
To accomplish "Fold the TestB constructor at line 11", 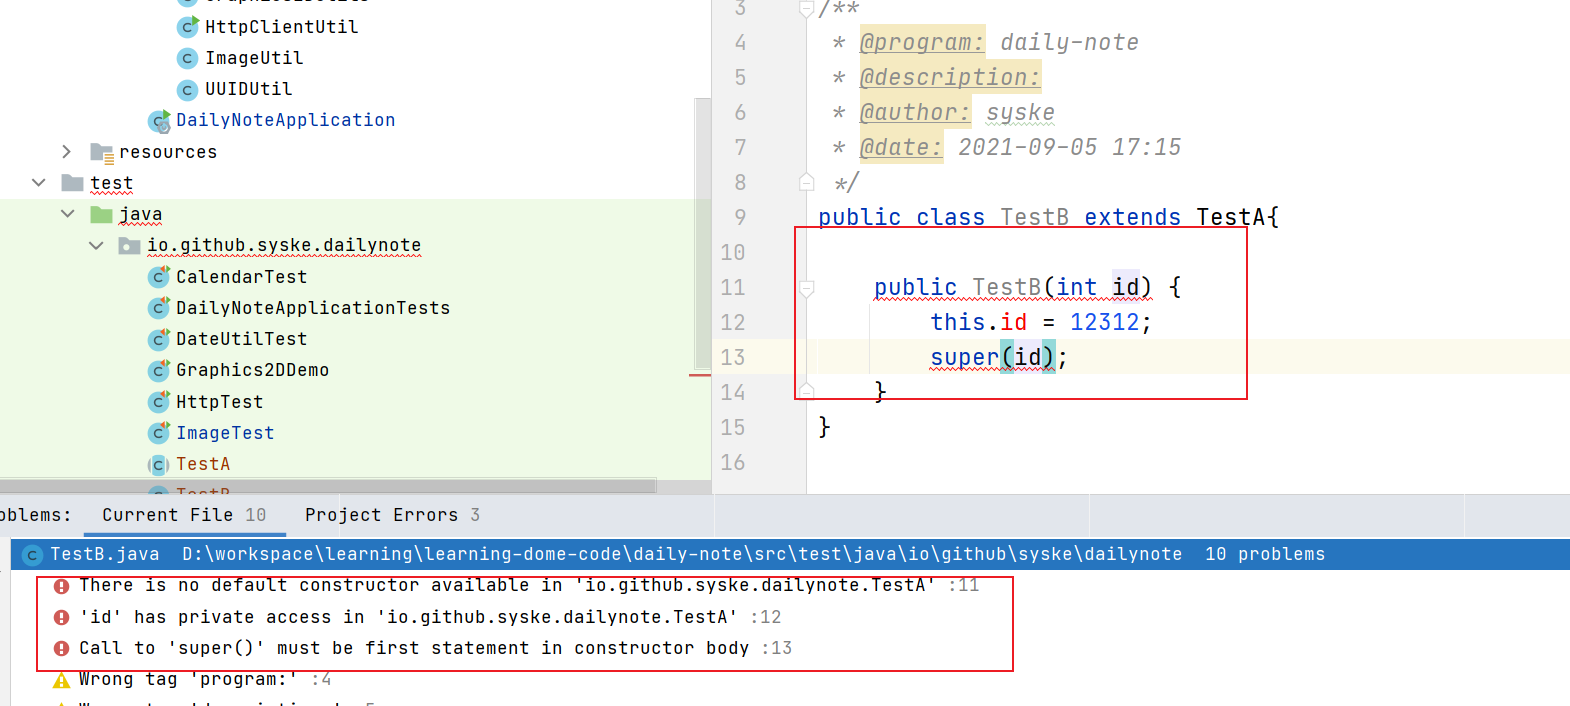I will coord(806,288).
